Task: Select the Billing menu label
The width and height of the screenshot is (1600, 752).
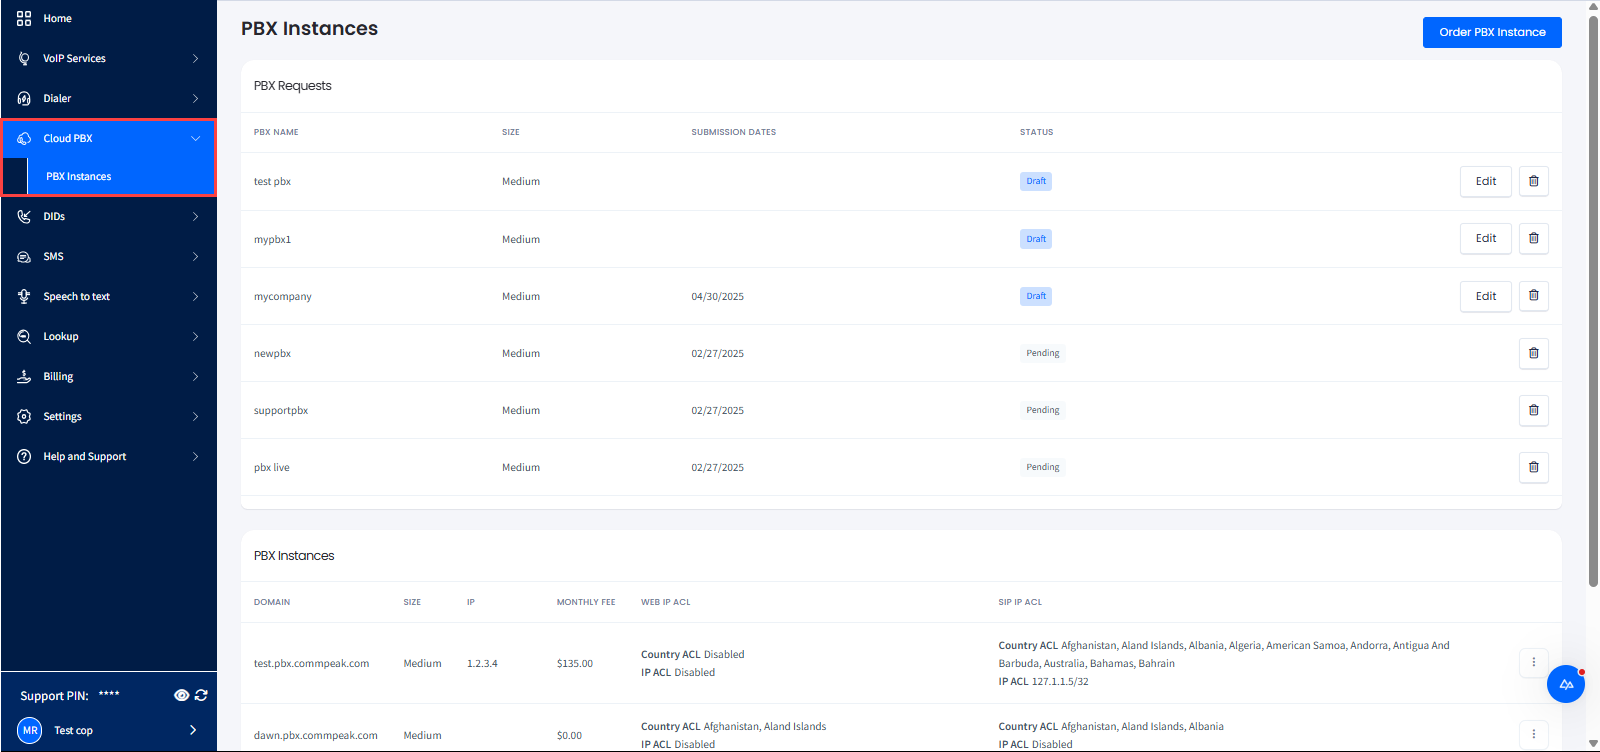Action: [x=58, y=376]
